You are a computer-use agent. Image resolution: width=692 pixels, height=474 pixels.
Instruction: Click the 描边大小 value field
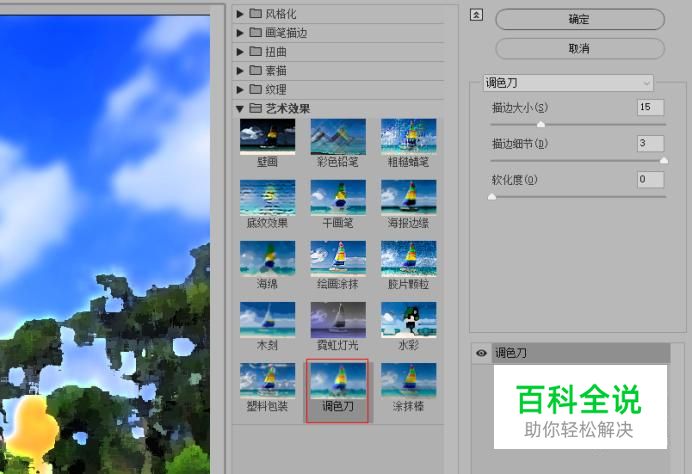[651, 107]
